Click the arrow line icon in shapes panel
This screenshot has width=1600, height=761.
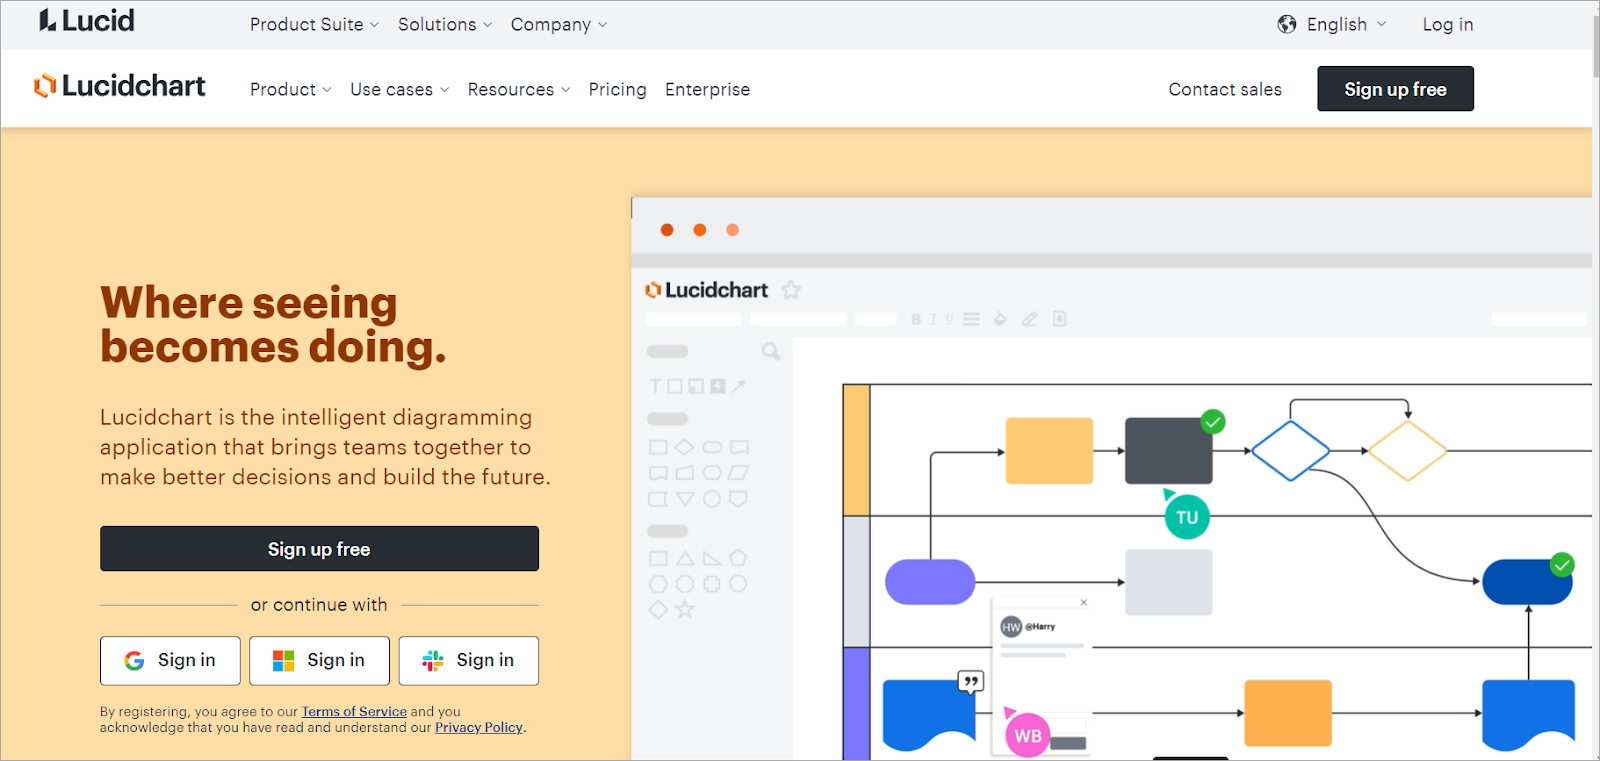point(738,386)
